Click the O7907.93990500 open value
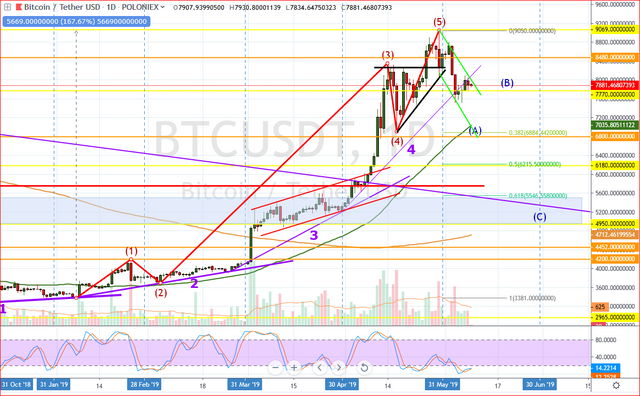The height and width of the screenshot is (396, 640). click(x=198, y=7)
